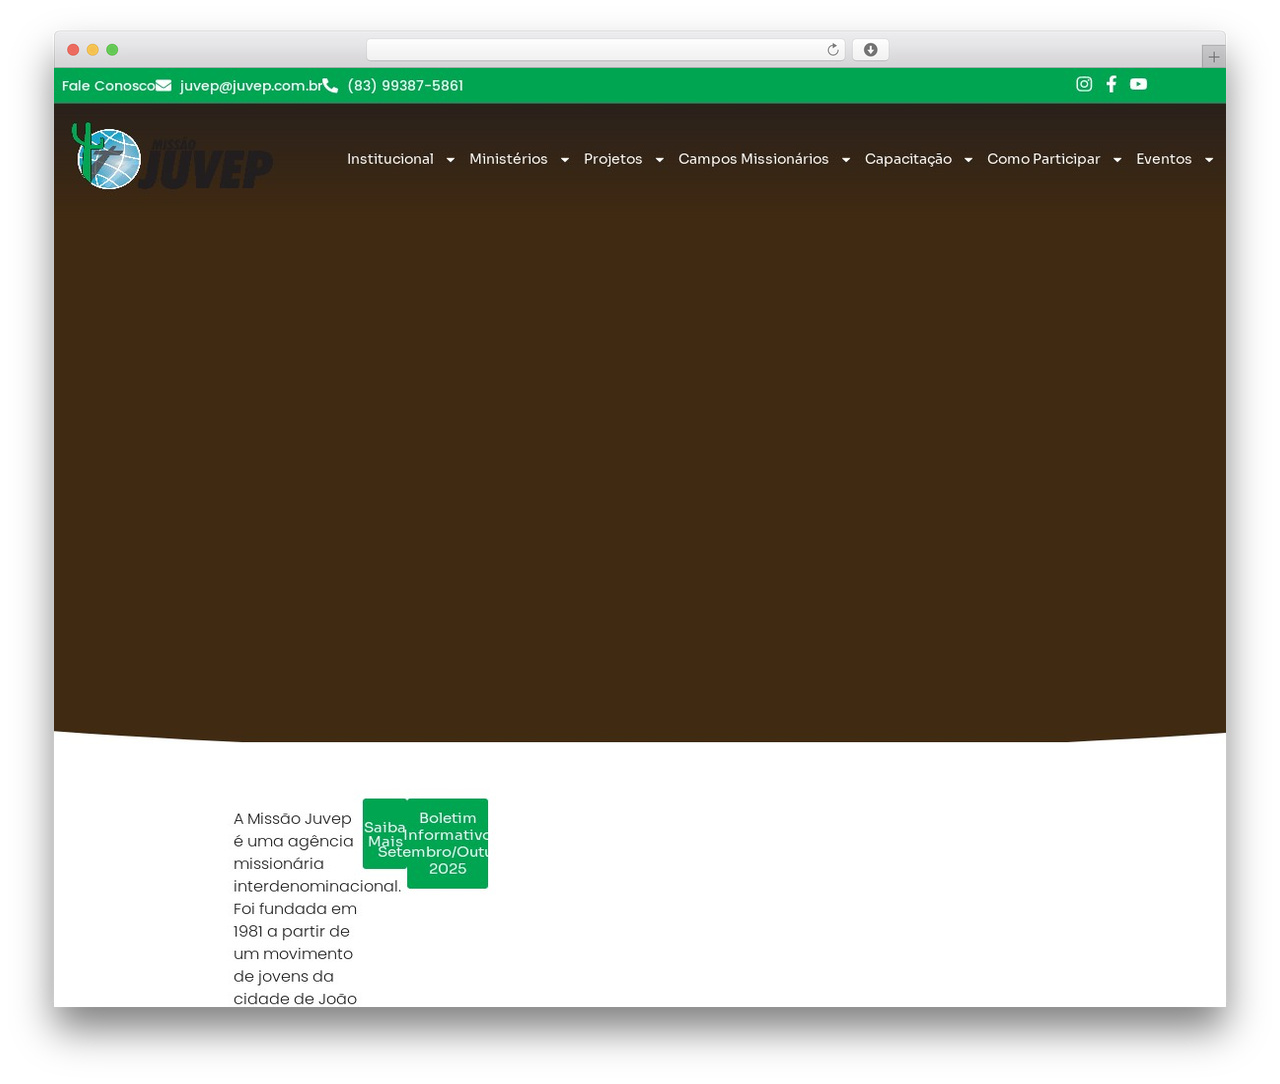
Task: Click the Missão Juvep logo
Action: 172,156
